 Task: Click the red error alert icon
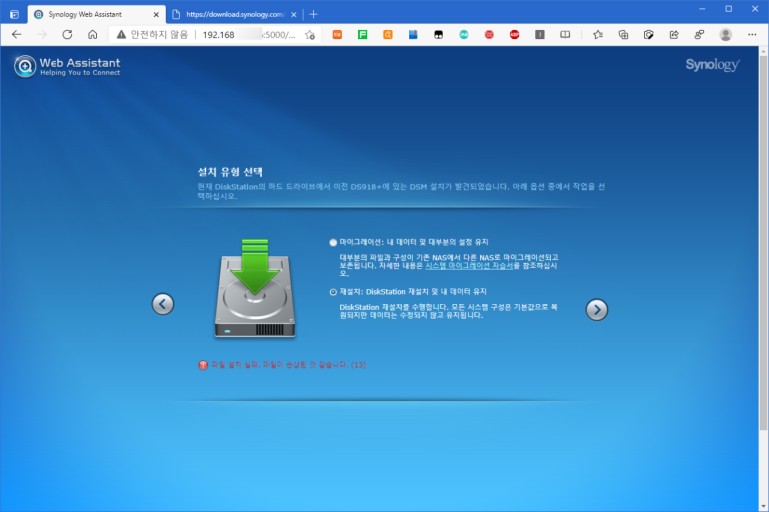[x=203, y=365]
